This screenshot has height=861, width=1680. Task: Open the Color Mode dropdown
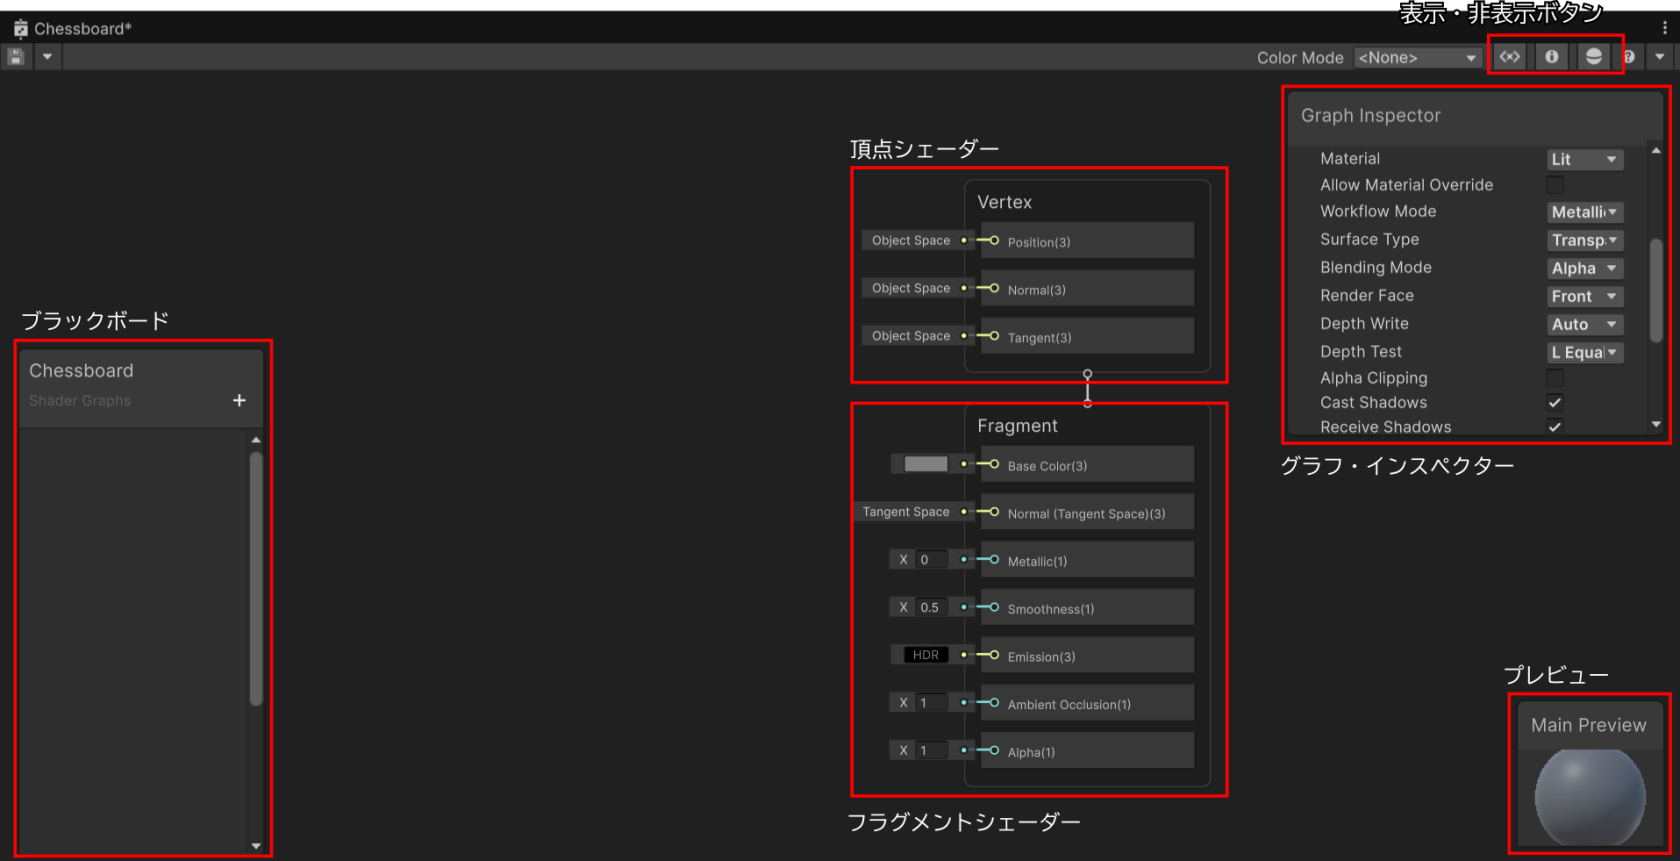(1417, 58)
